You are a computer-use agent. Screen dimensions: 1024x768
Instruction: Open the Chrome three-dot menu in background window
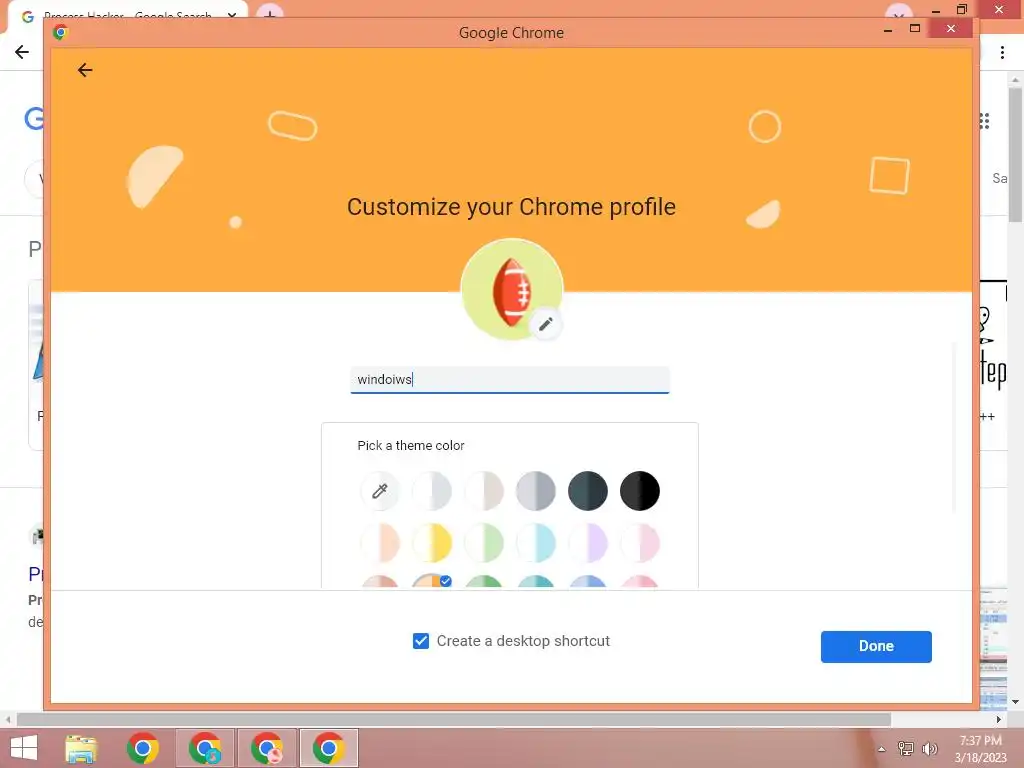(x=1002, y=52)
